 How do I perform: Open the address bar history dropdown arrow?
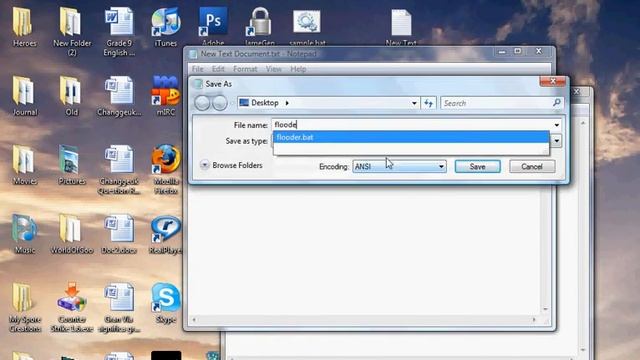(414, 103)
